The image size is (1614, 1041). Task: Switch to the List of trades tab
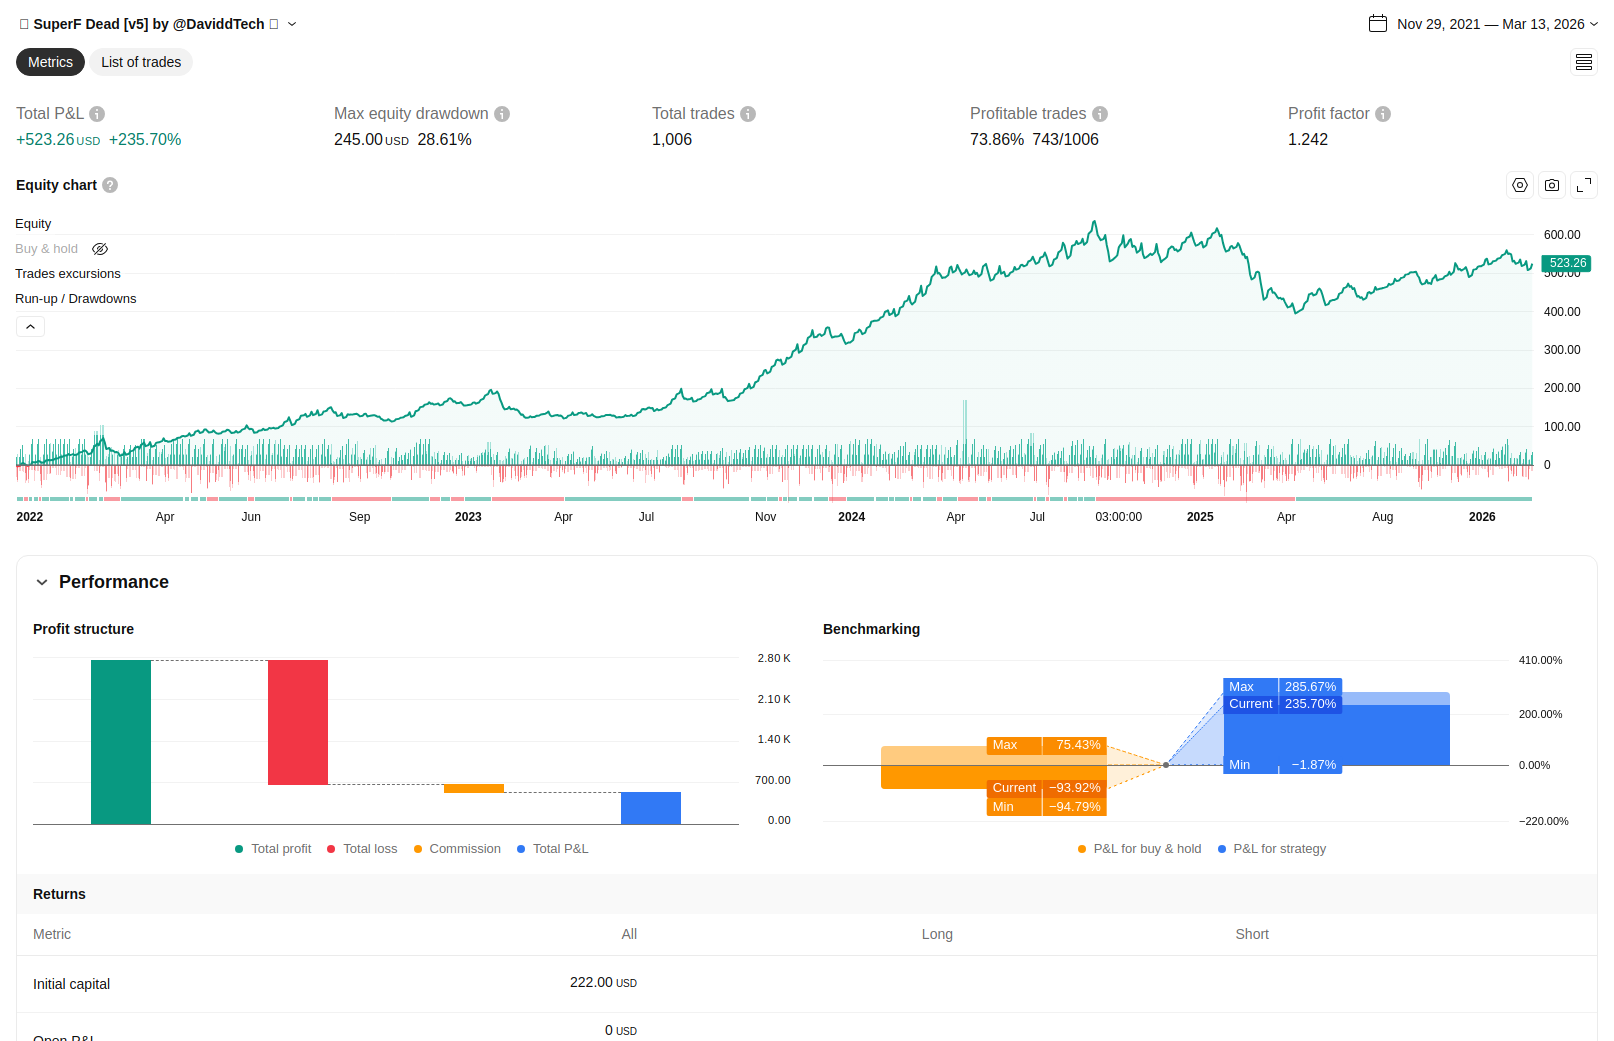click(141, 62)
